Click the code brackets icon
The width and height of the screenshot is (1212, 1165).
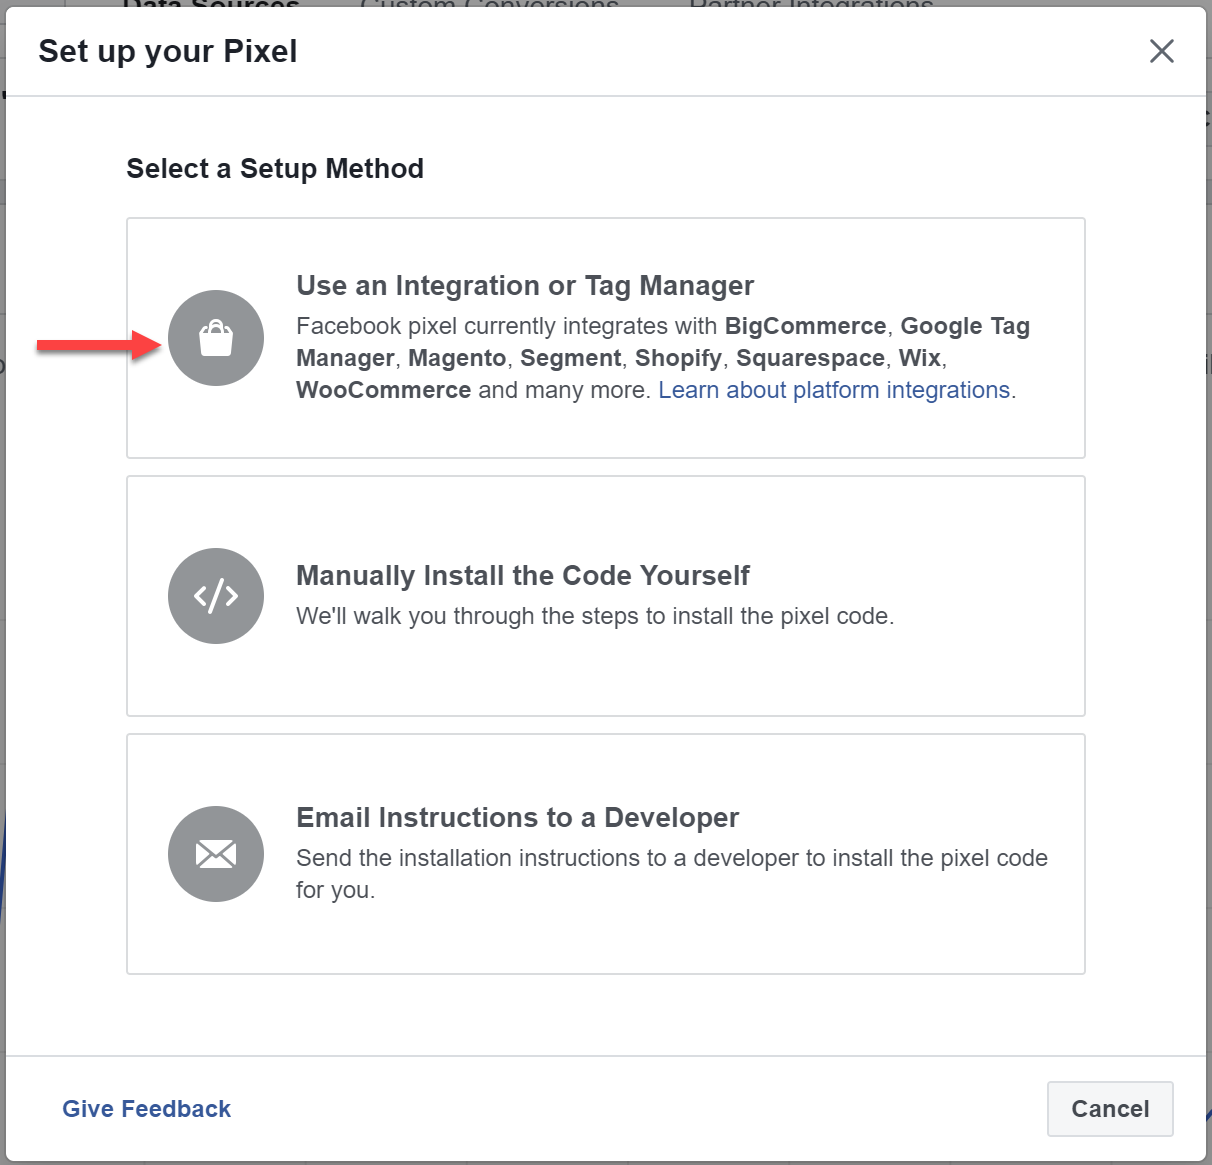216,596
